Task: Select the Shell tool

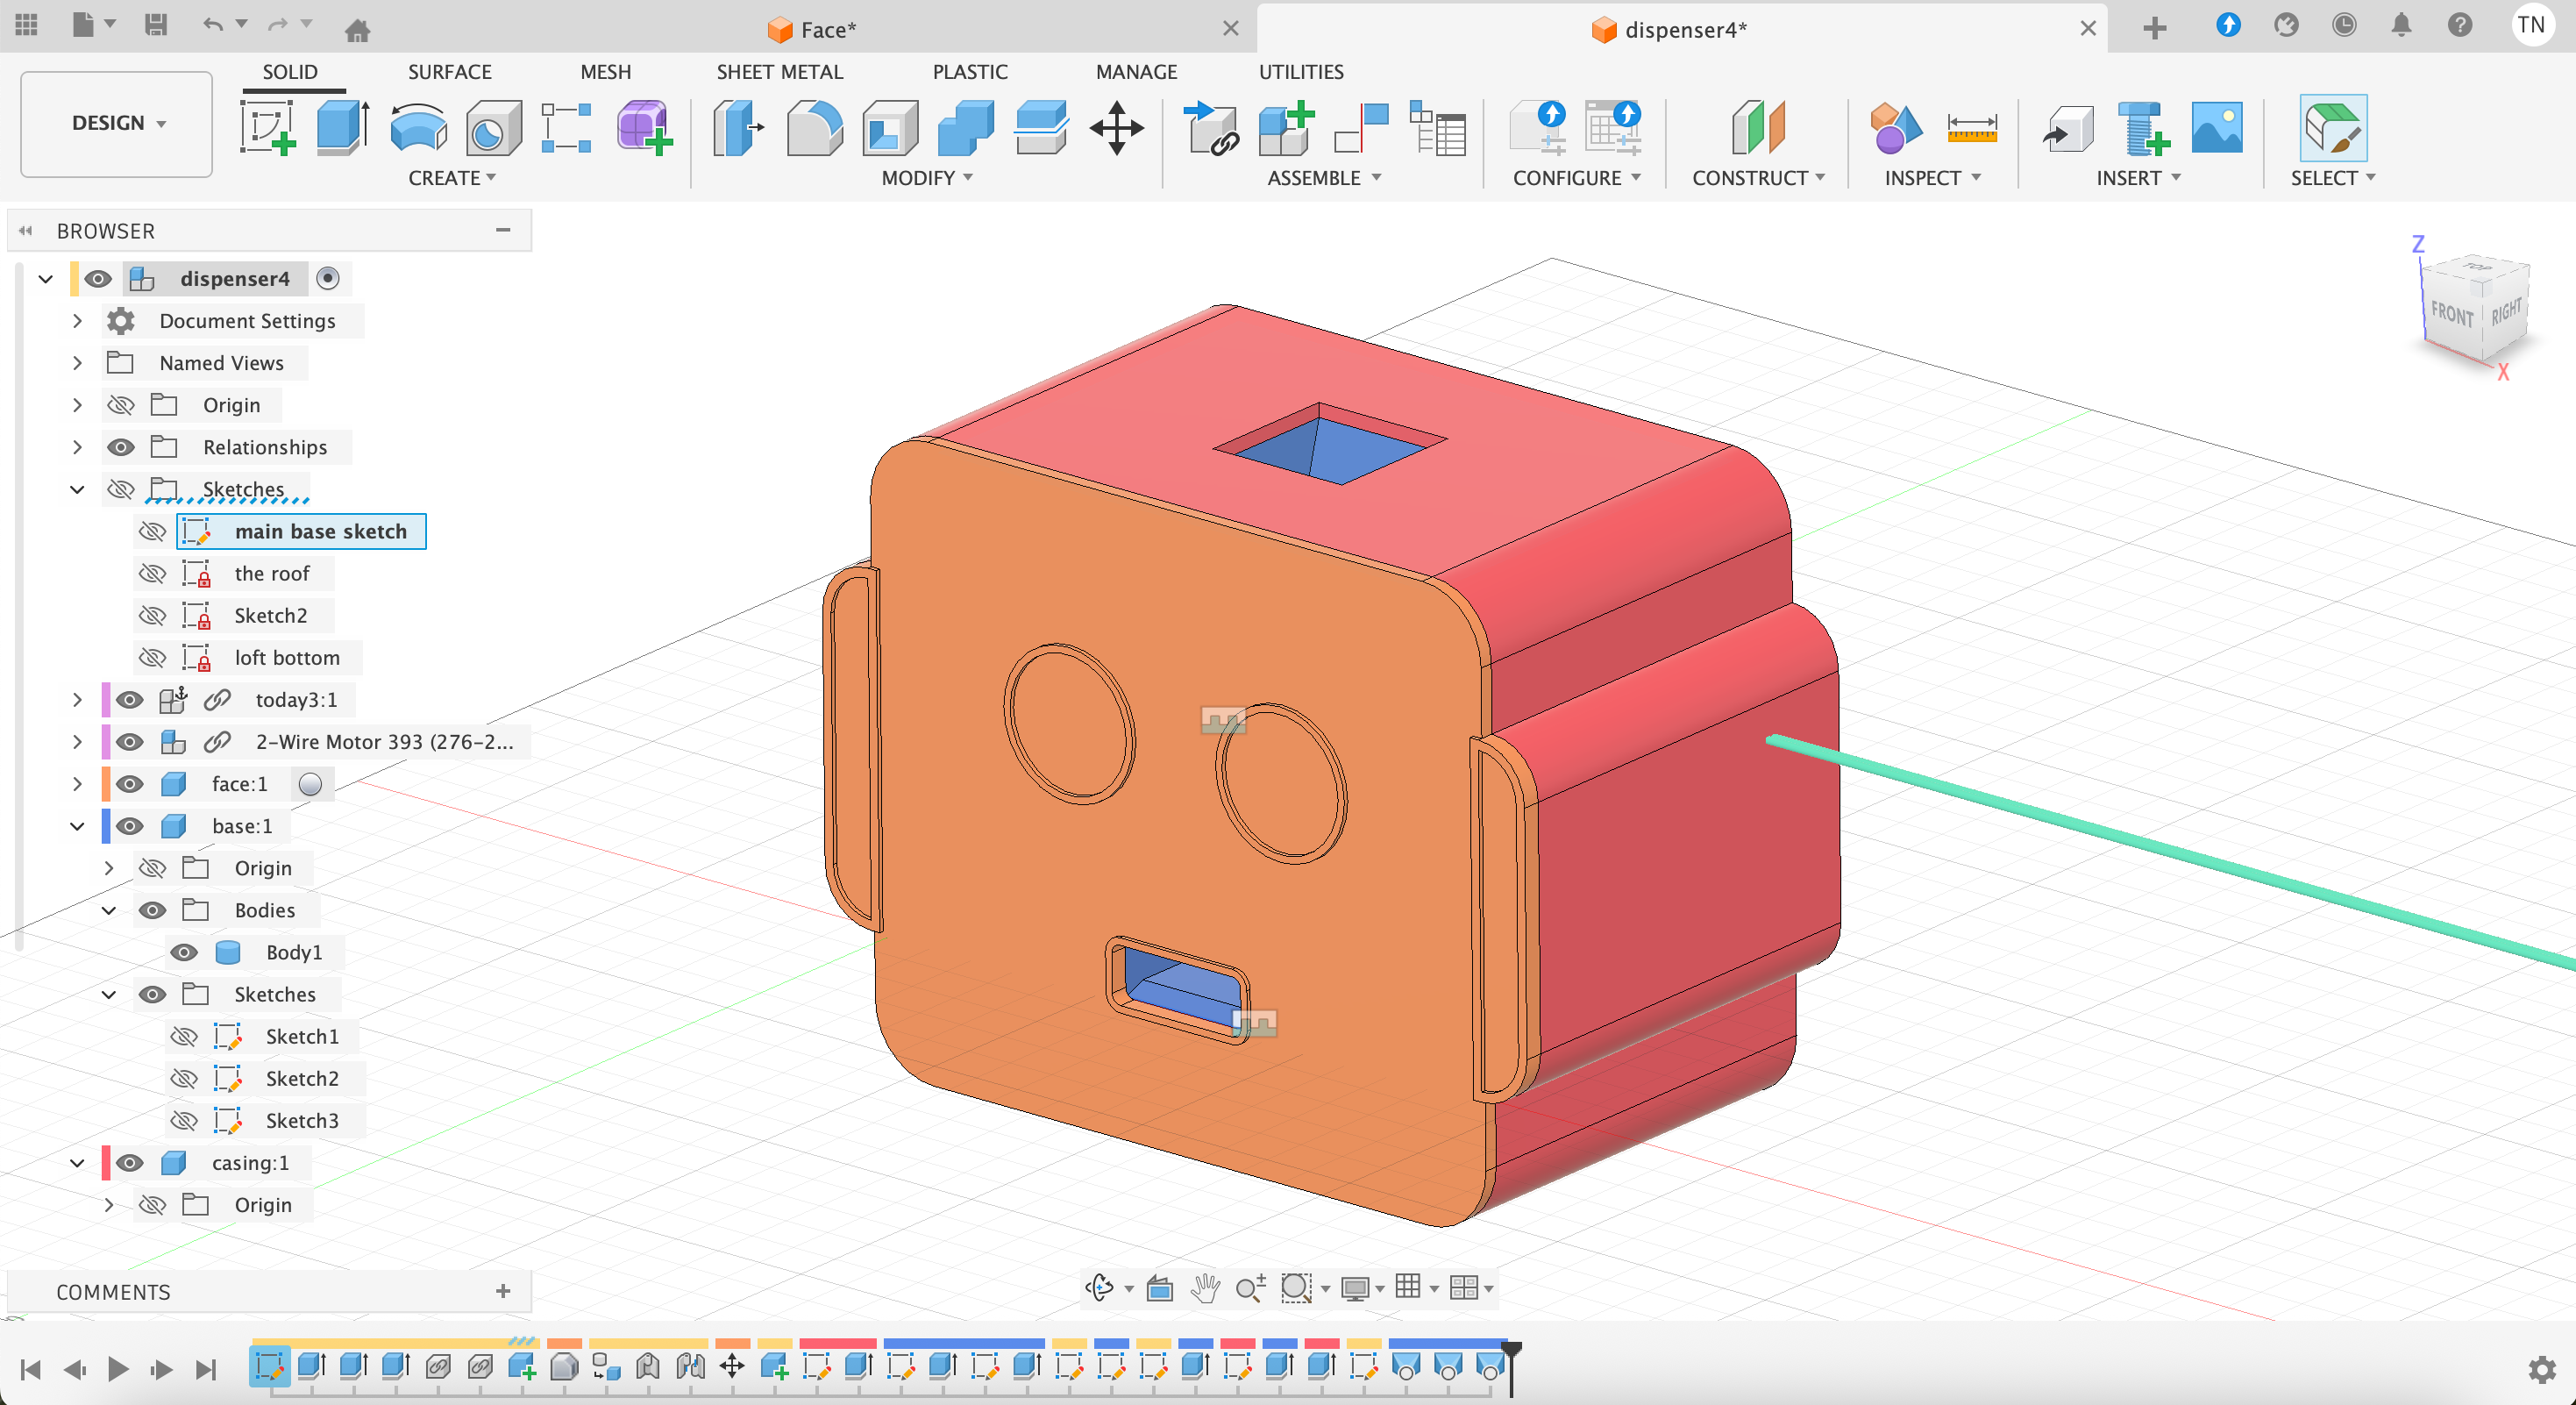Action: (889, 128)
